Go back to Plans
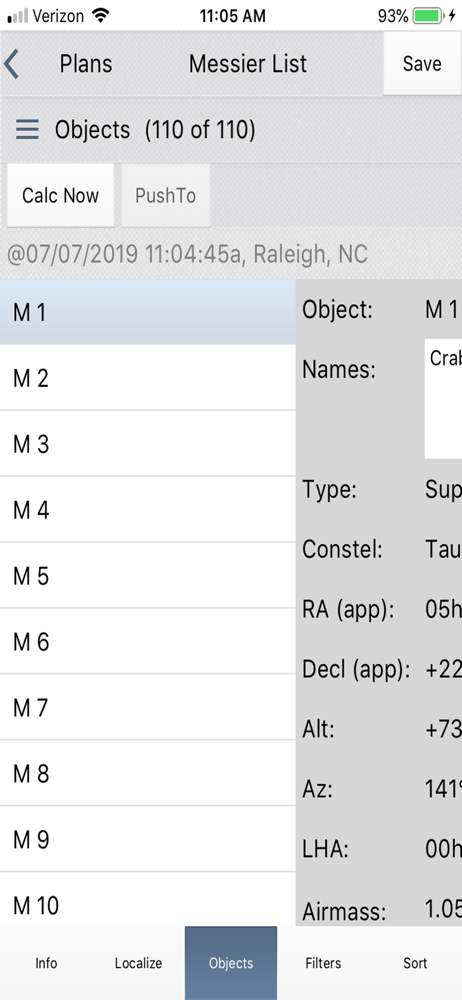Screen dimensions: 462x1000 86,64
